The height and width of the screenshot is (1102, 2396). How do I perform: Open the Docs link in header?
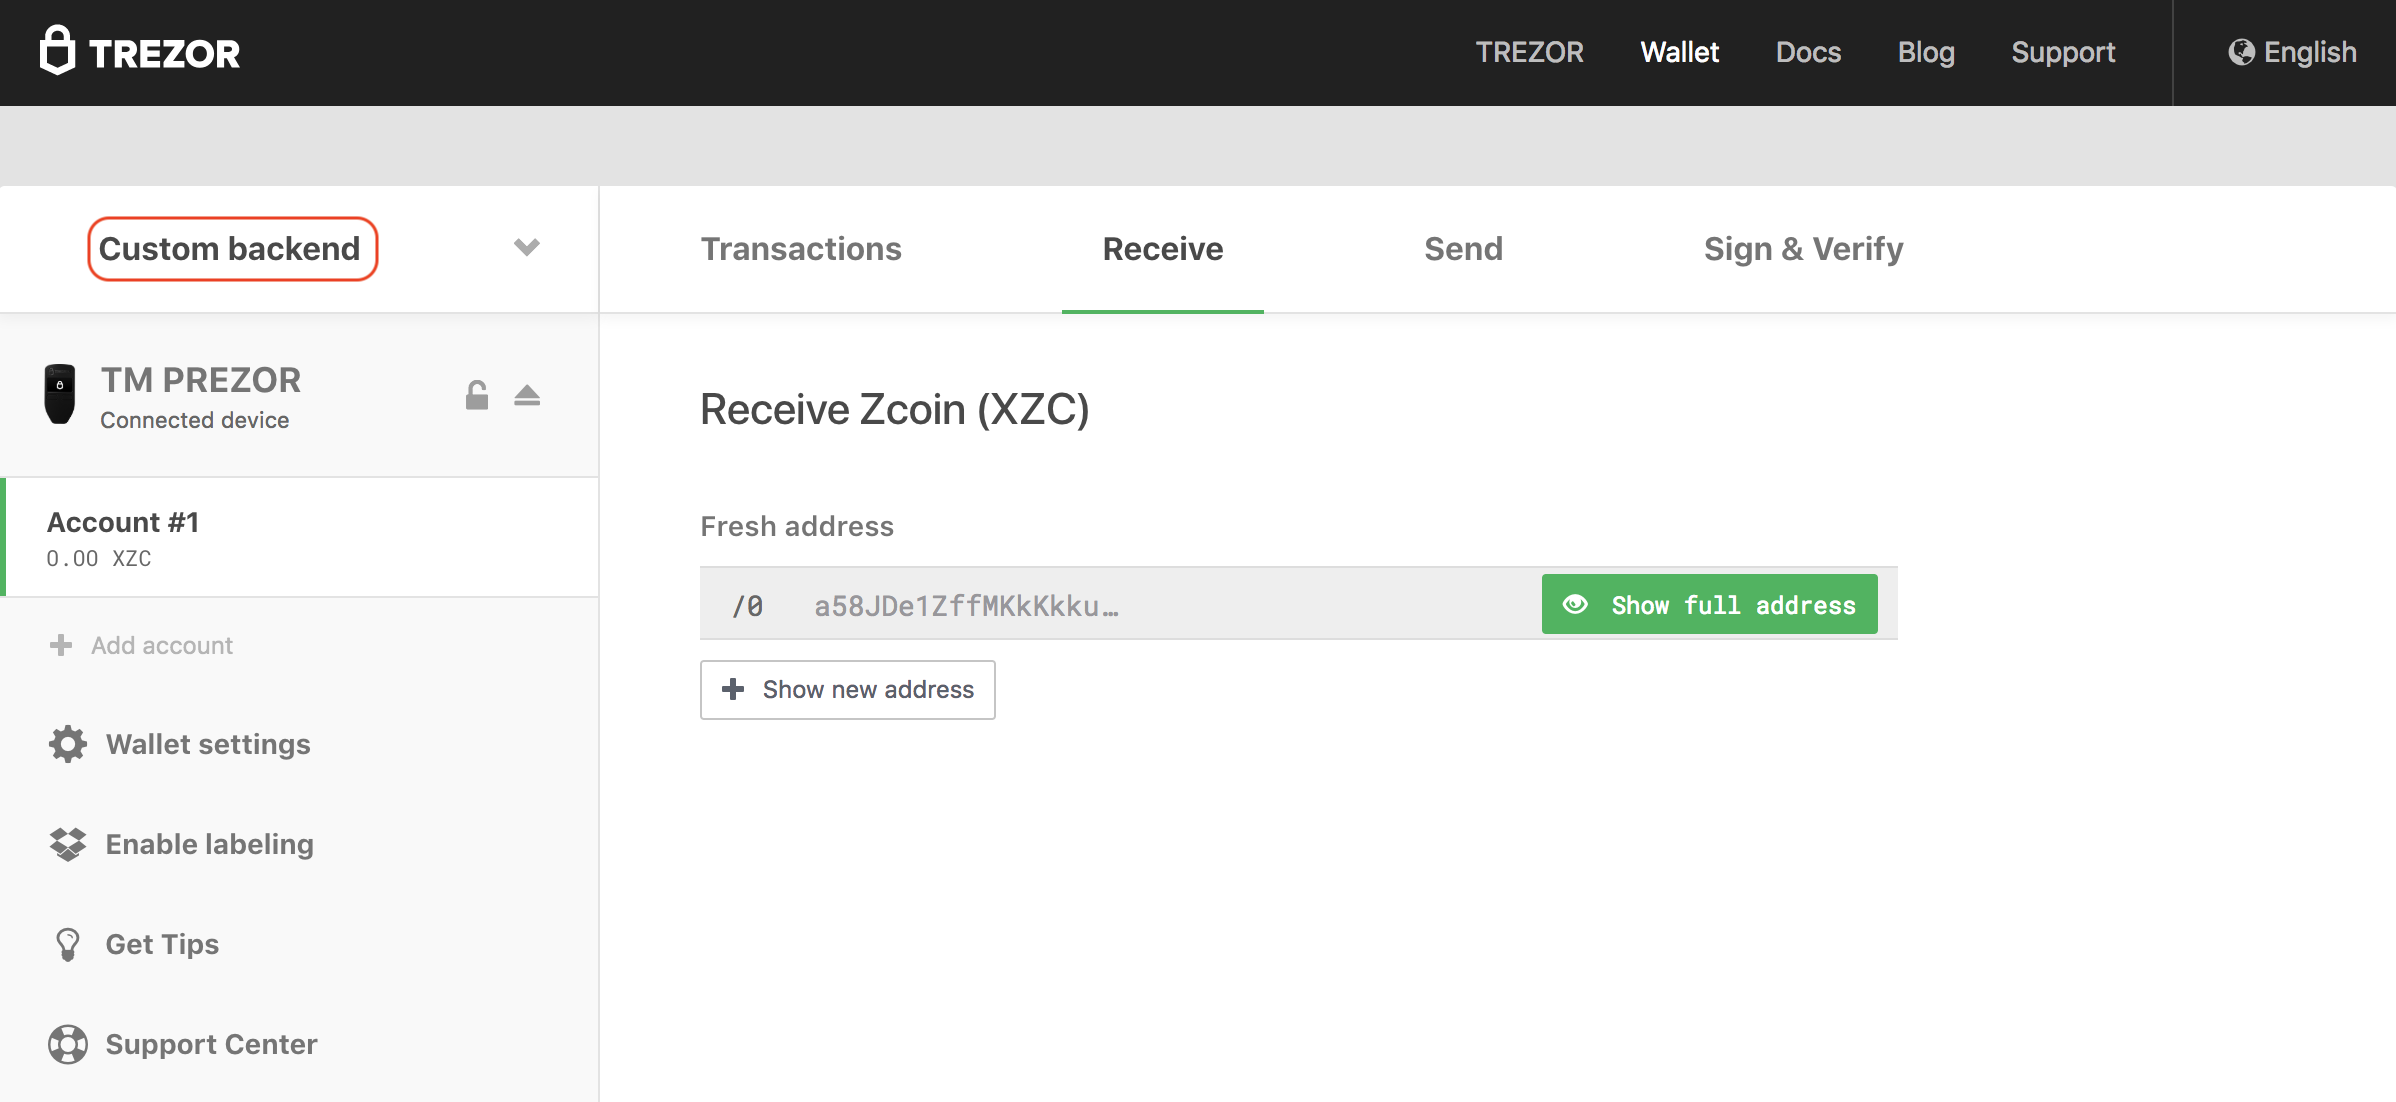point(1808,52)
